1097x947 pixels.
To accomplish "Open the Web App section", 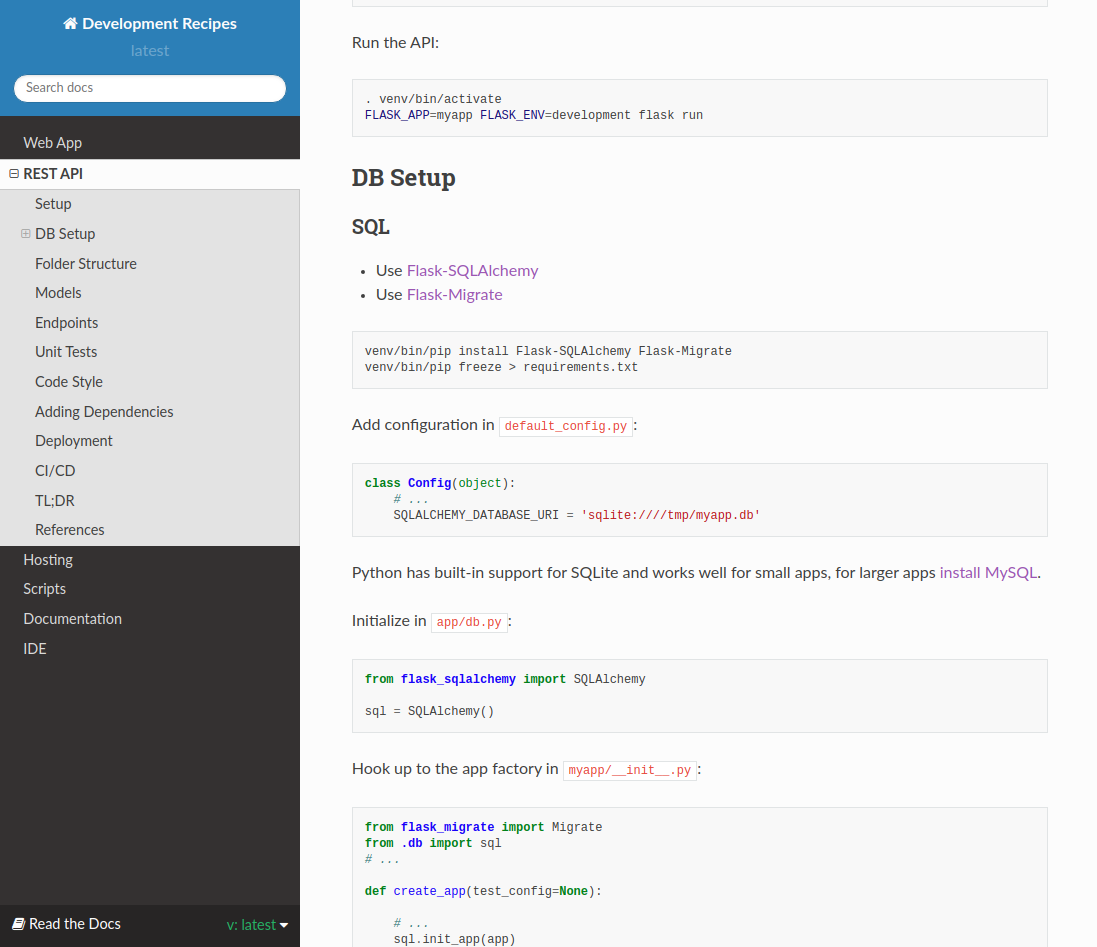I will (x=53, y=143).
